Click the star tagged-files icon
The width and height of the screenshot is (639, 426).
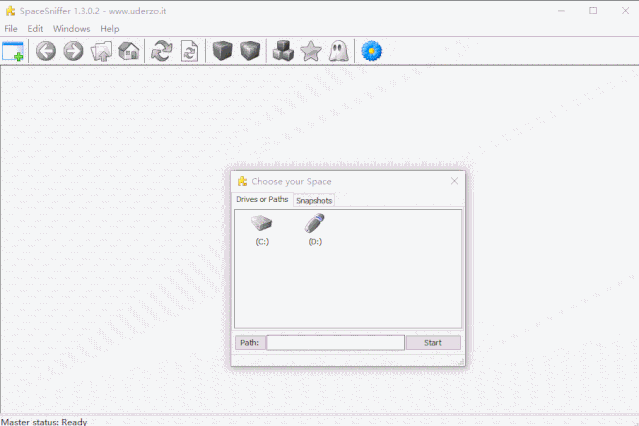(x=311, y=51)
